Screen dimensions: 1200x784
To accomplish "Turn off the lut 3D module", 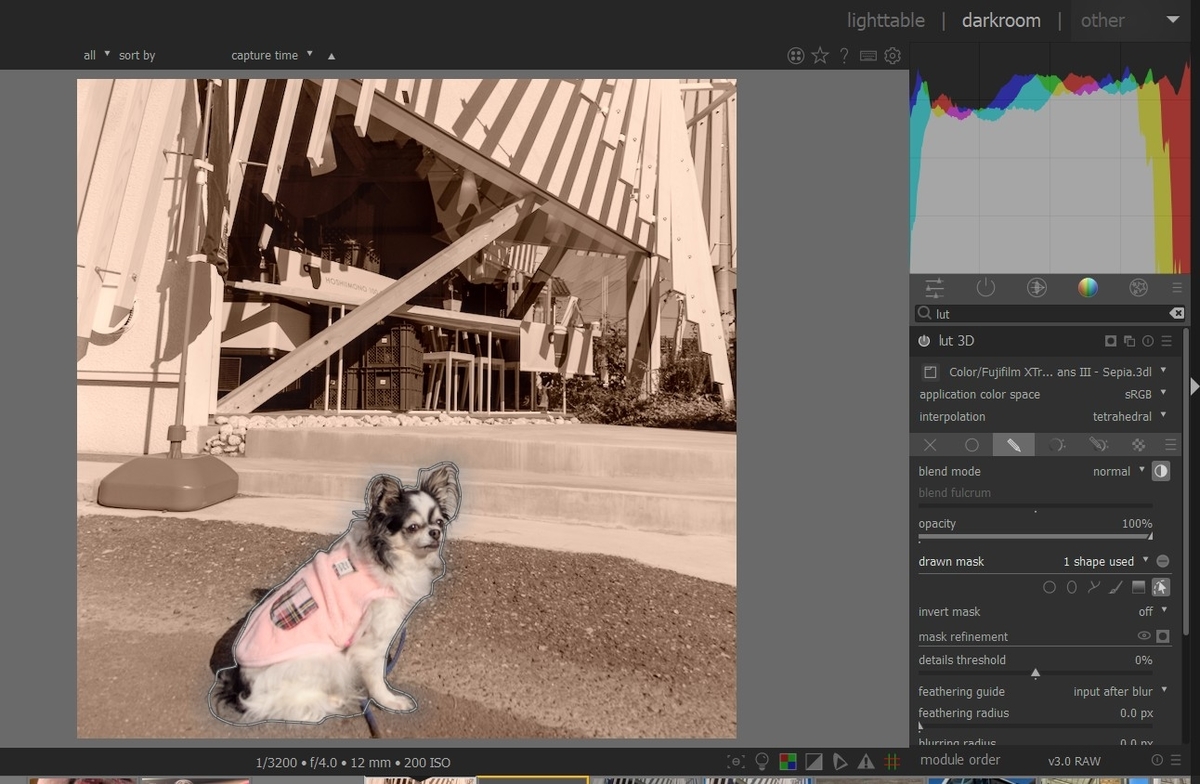I will pyautogui.click(x=924, y=341).
